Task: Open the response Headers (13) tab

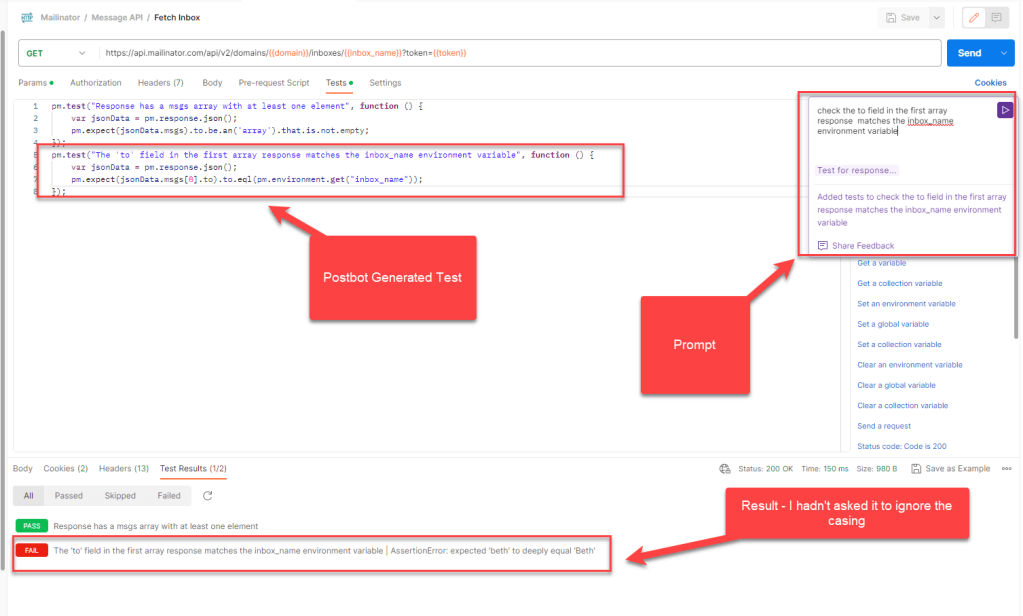Action: pyautogui.click(x=124, y=468)
